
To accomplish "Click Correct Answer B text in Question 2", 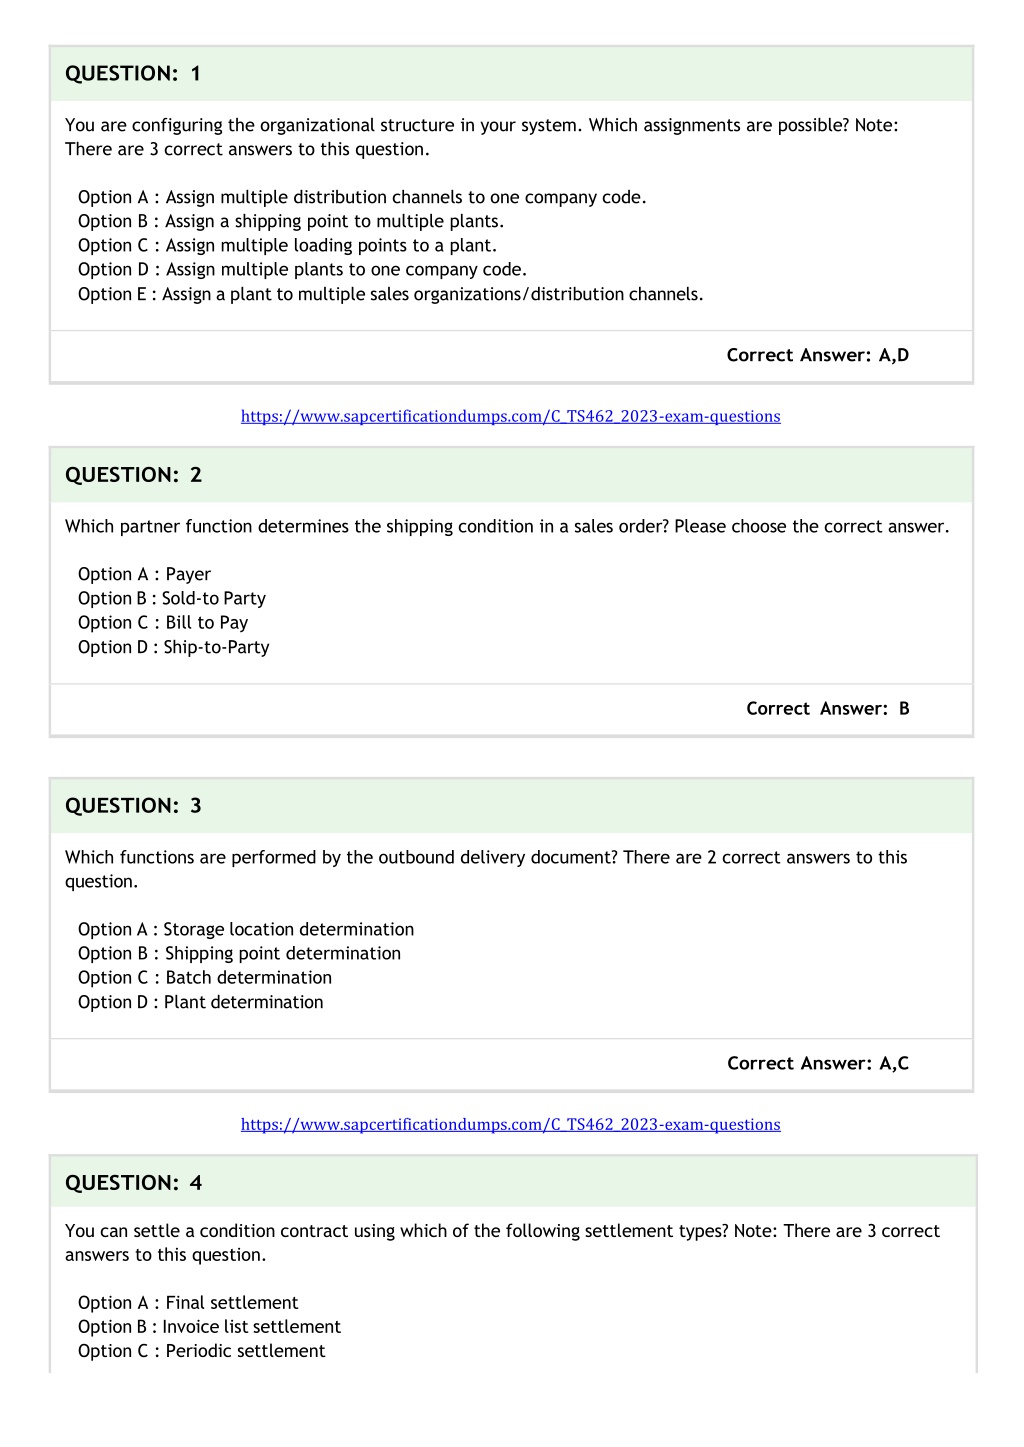I will coord(828,708).
